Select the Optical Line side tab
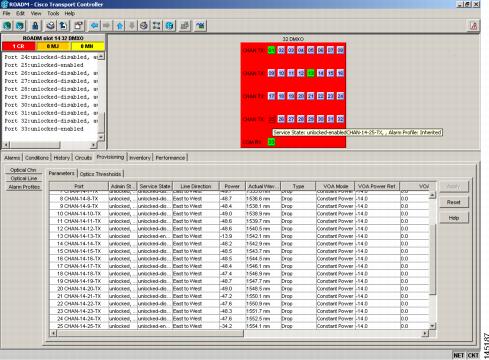 pos(24,178)
